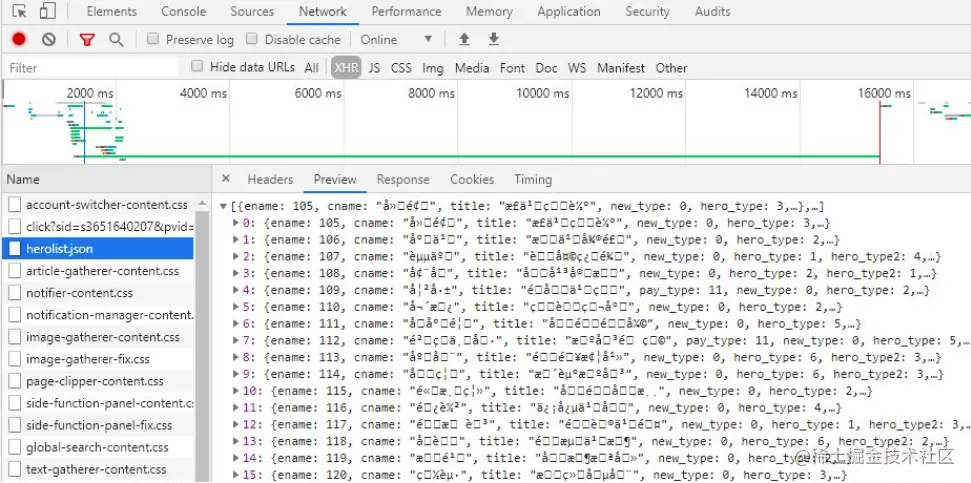Collapse the root JSON array triangle

point(223,206)
